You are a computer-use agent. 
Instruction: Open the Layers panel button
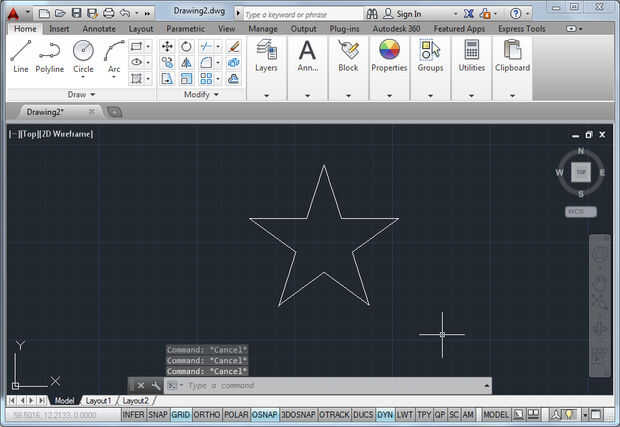[x=266, y=55]
